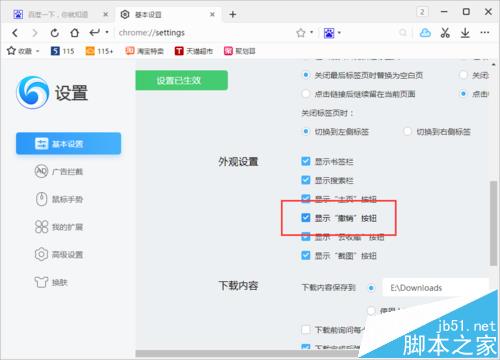Open 广告拦截 ad blocking settings

(59, 172)
